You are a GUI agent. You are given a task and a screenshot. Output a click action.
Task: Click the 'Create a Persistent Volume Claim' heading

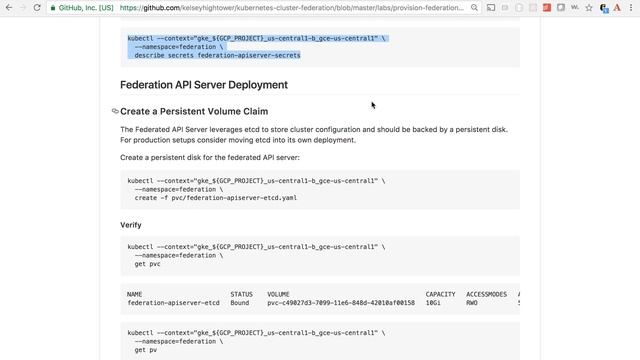coord(194,111)
